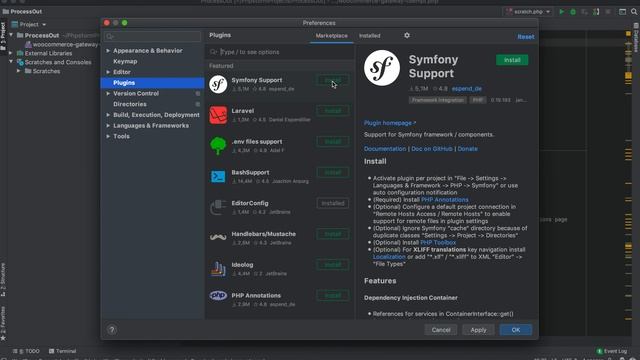Image resolution: width=640 pixels, height=360 pixels.
Task: Open Search Everywhere magnifier in the main toolbar
Action: [634, 12]
